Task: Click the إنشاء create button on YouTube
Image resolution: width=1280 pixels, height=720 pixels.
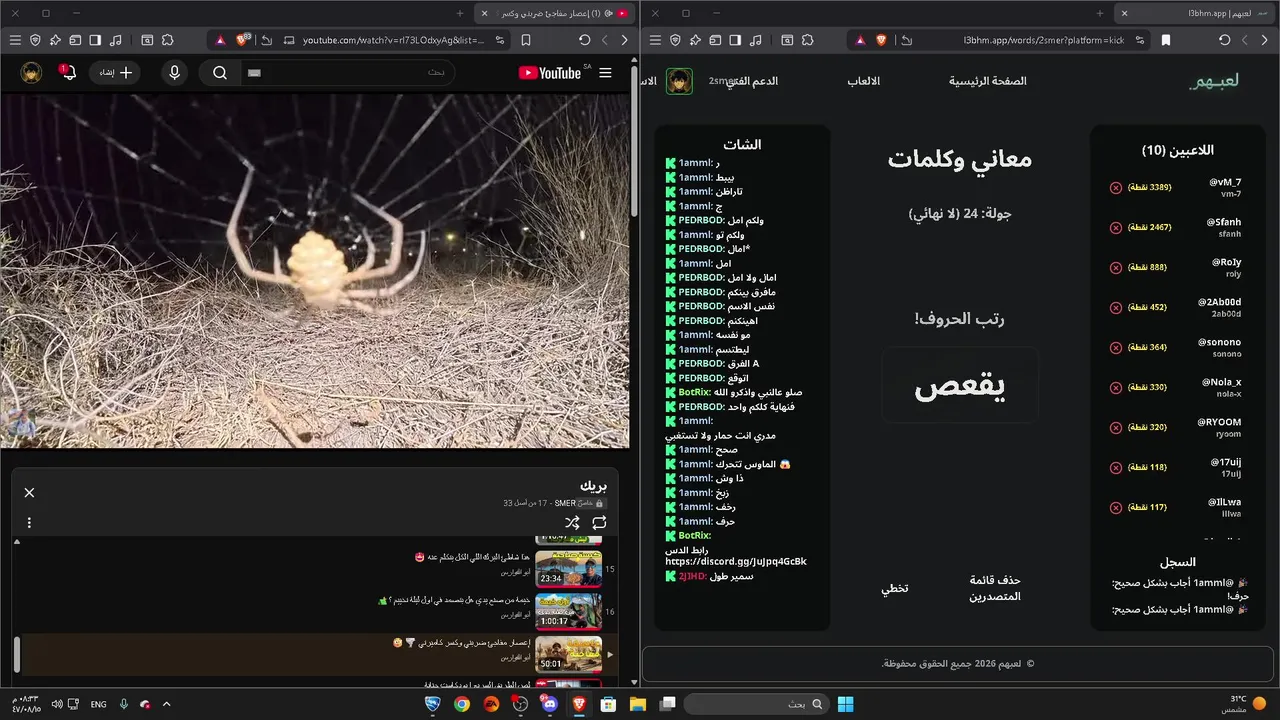Action: coord(116,73)
